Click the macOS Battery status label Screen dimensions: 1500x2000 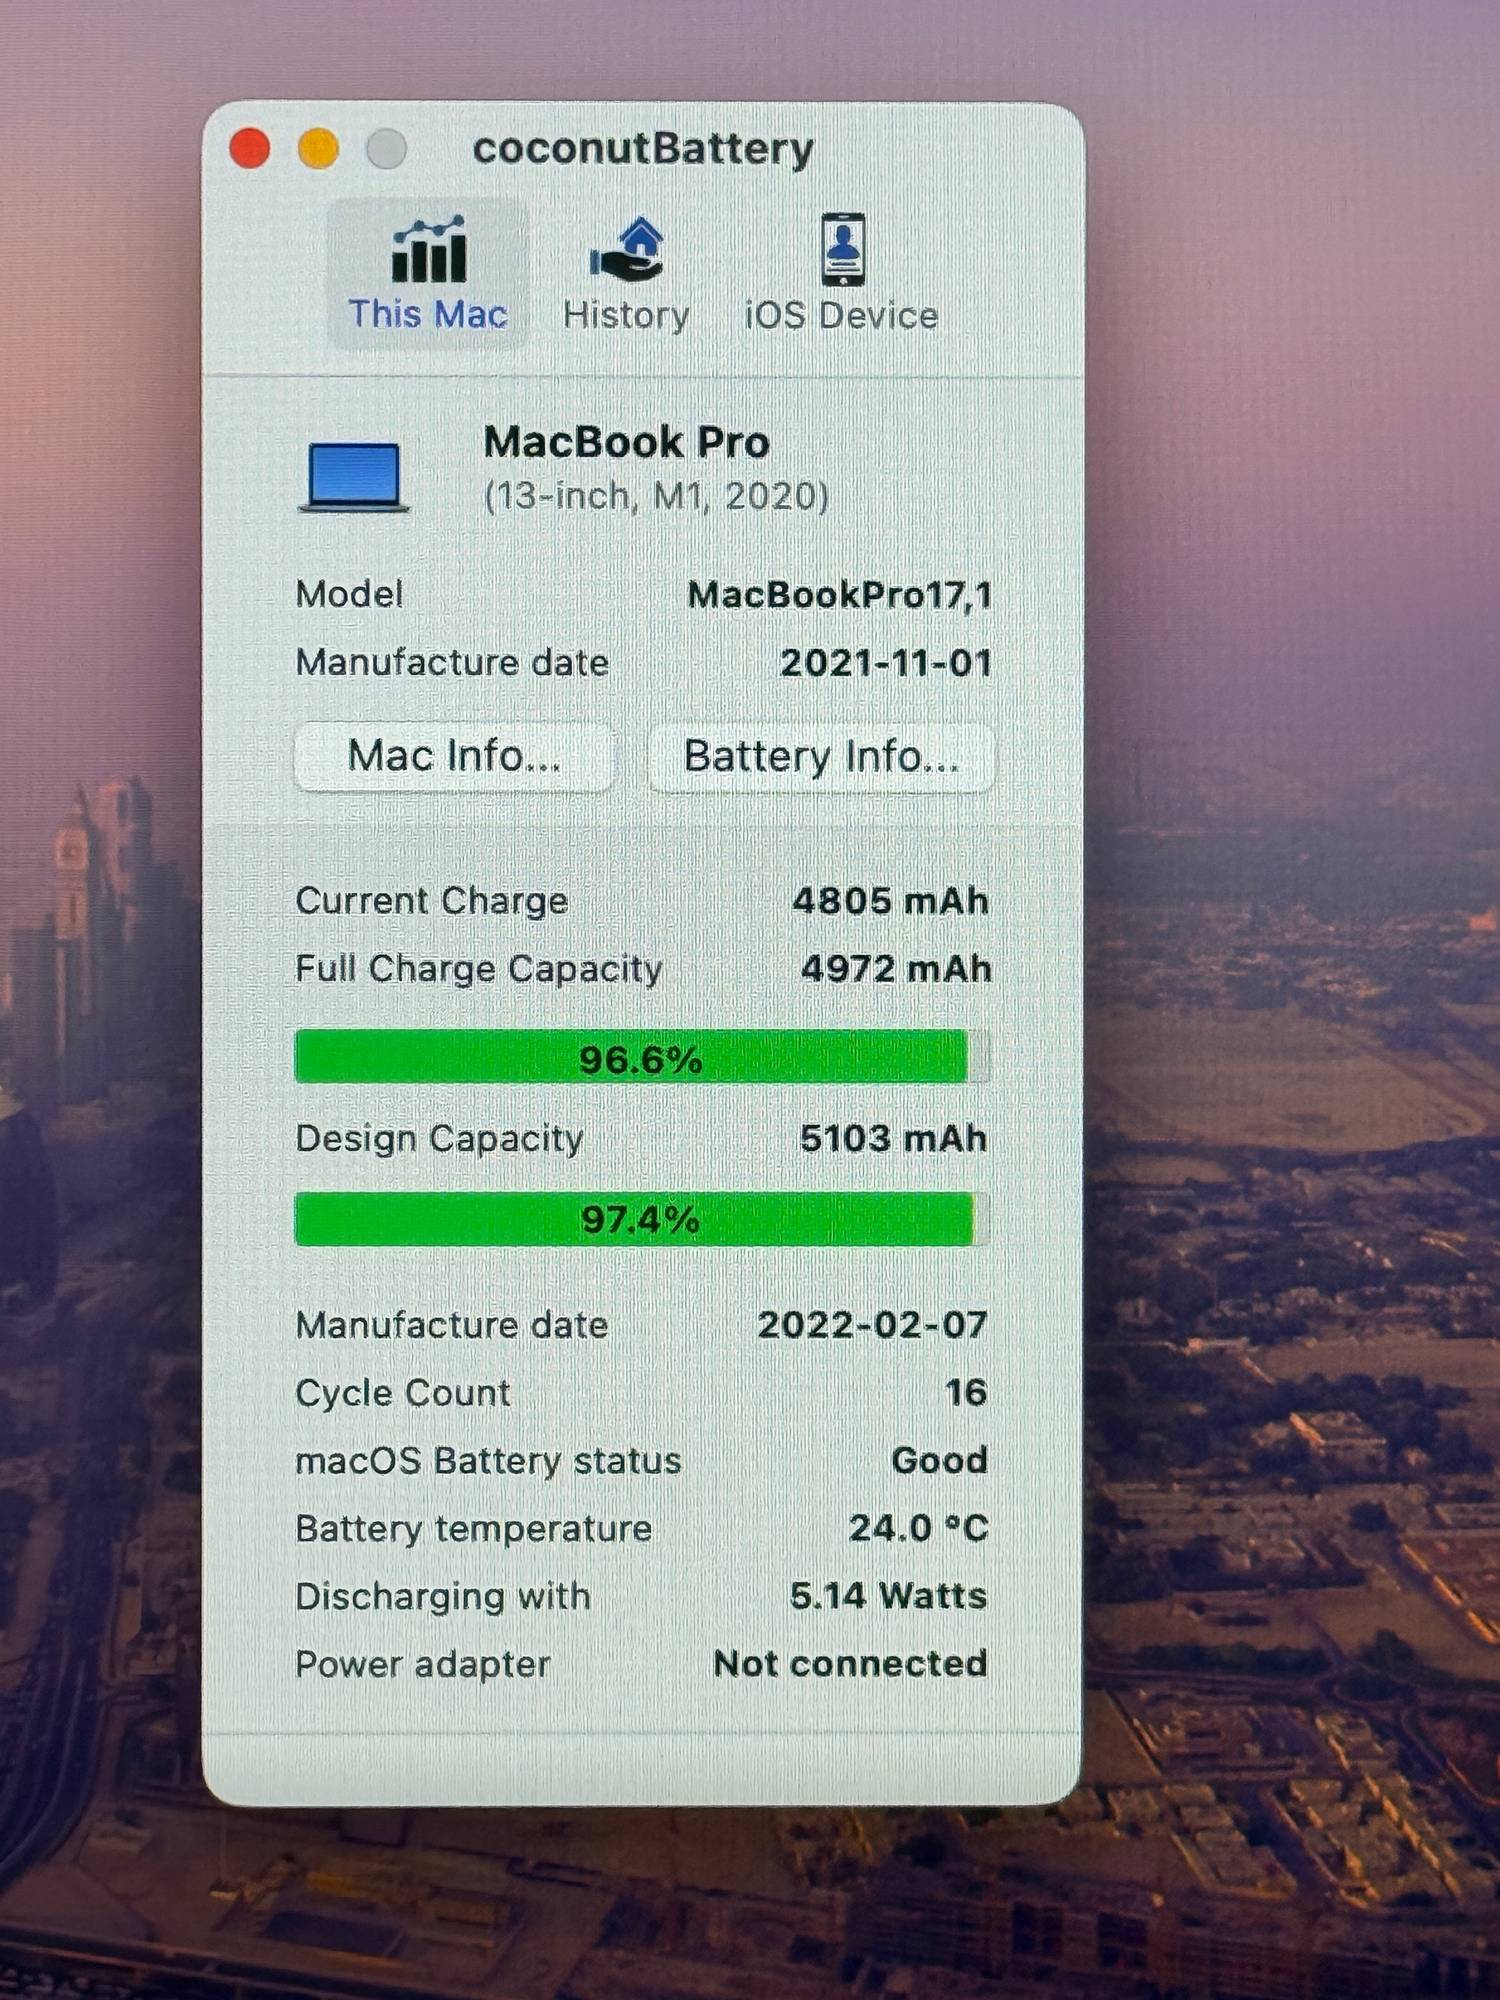[x=488, y=1462]
